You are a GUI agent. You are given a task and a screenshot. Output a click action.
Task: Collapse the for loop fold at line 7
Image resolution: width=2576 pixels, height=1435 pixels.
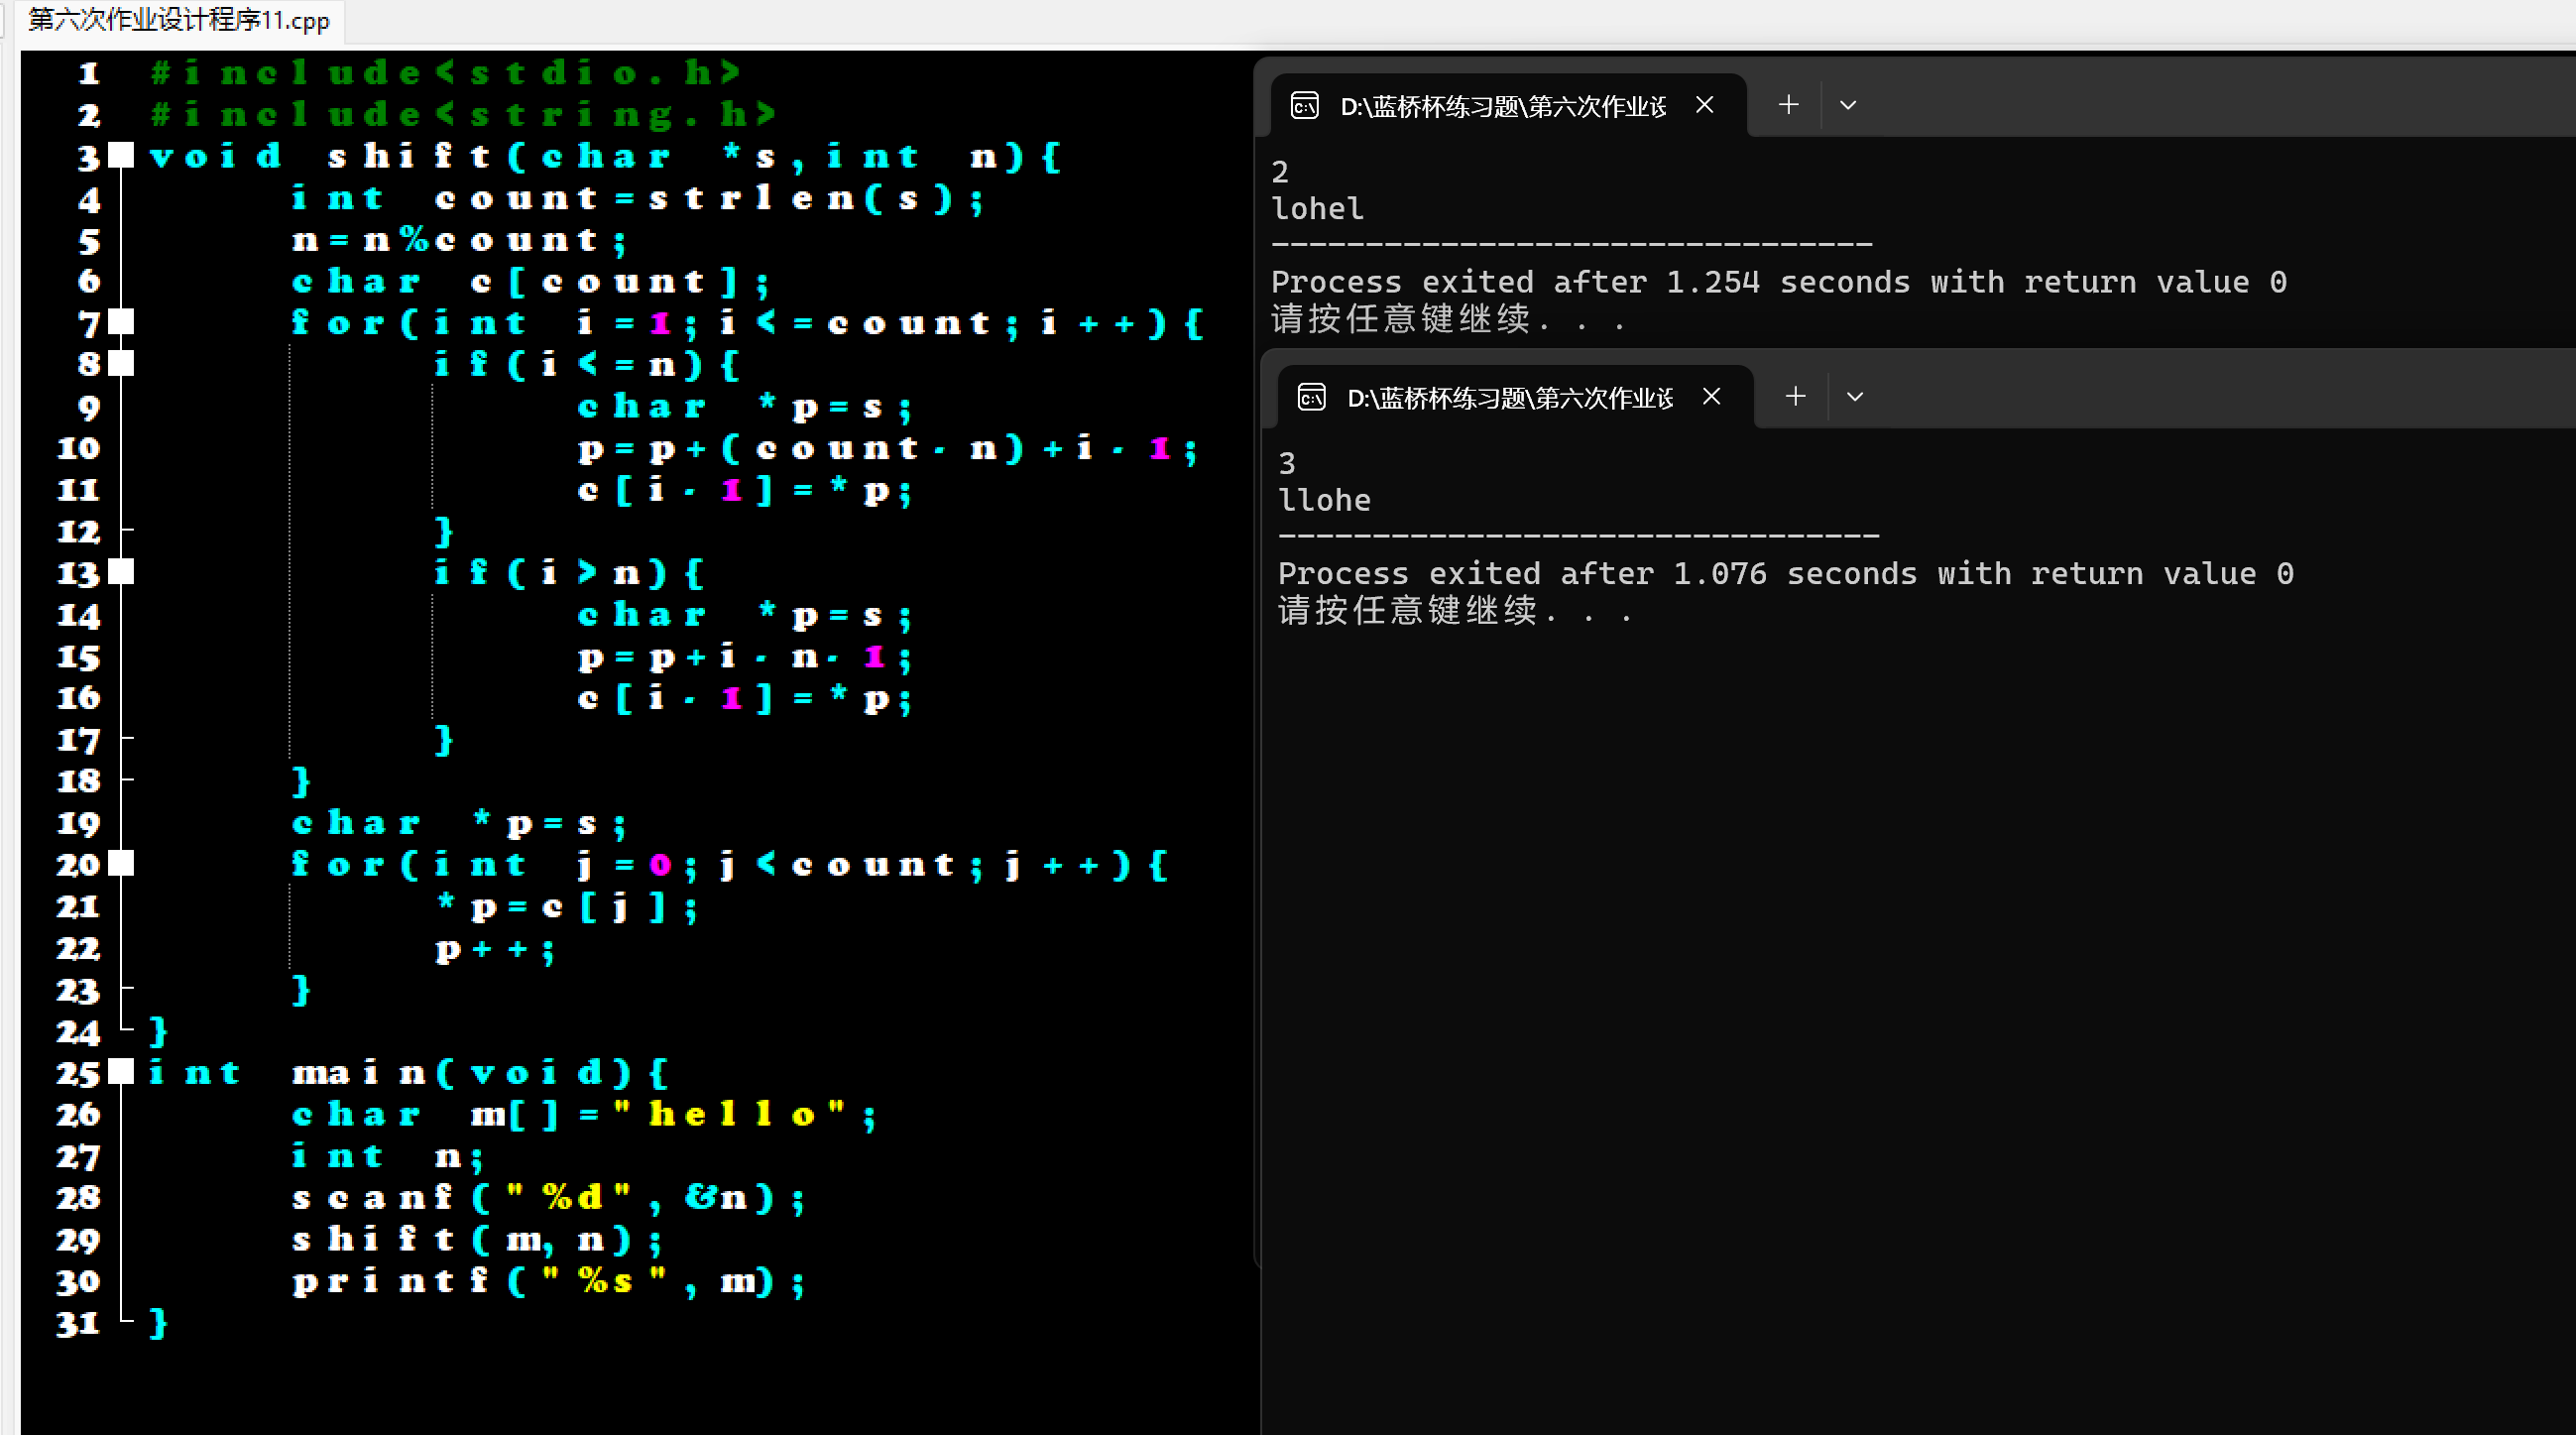point(121,322)
